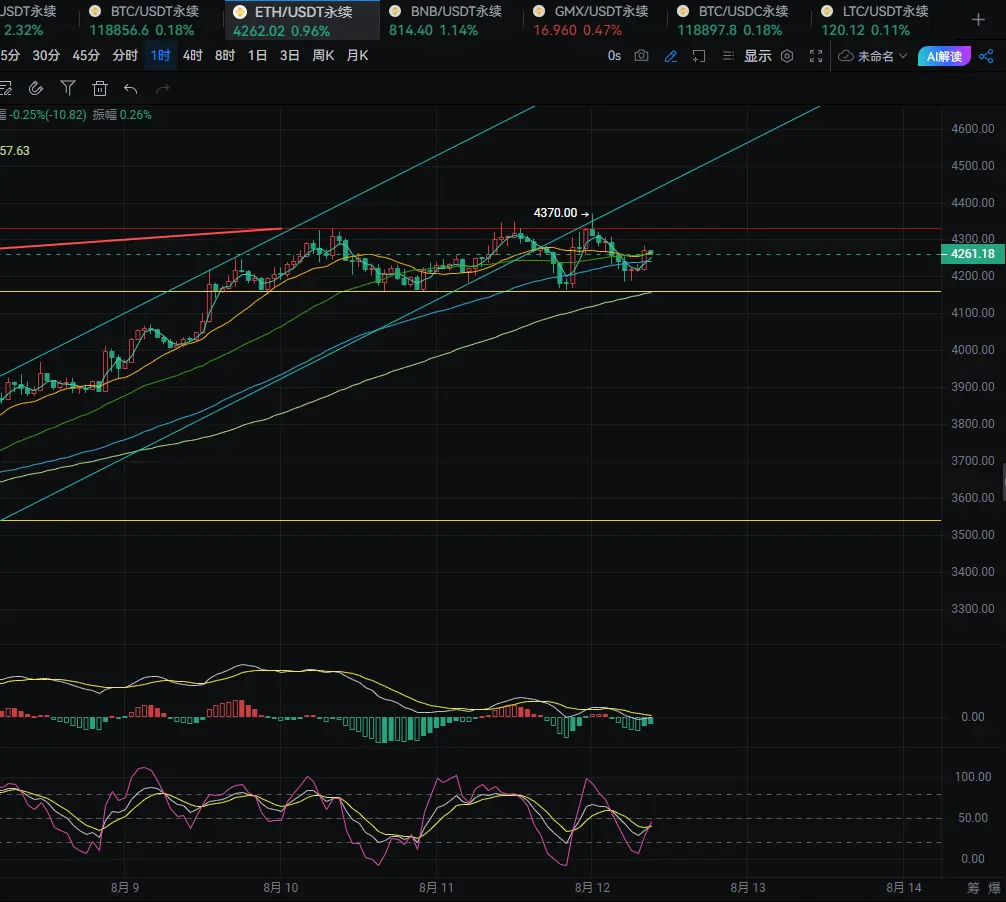Click the GMX/USDT coin icon
This screenshot has height=902, width=1006.
[539, 11]
